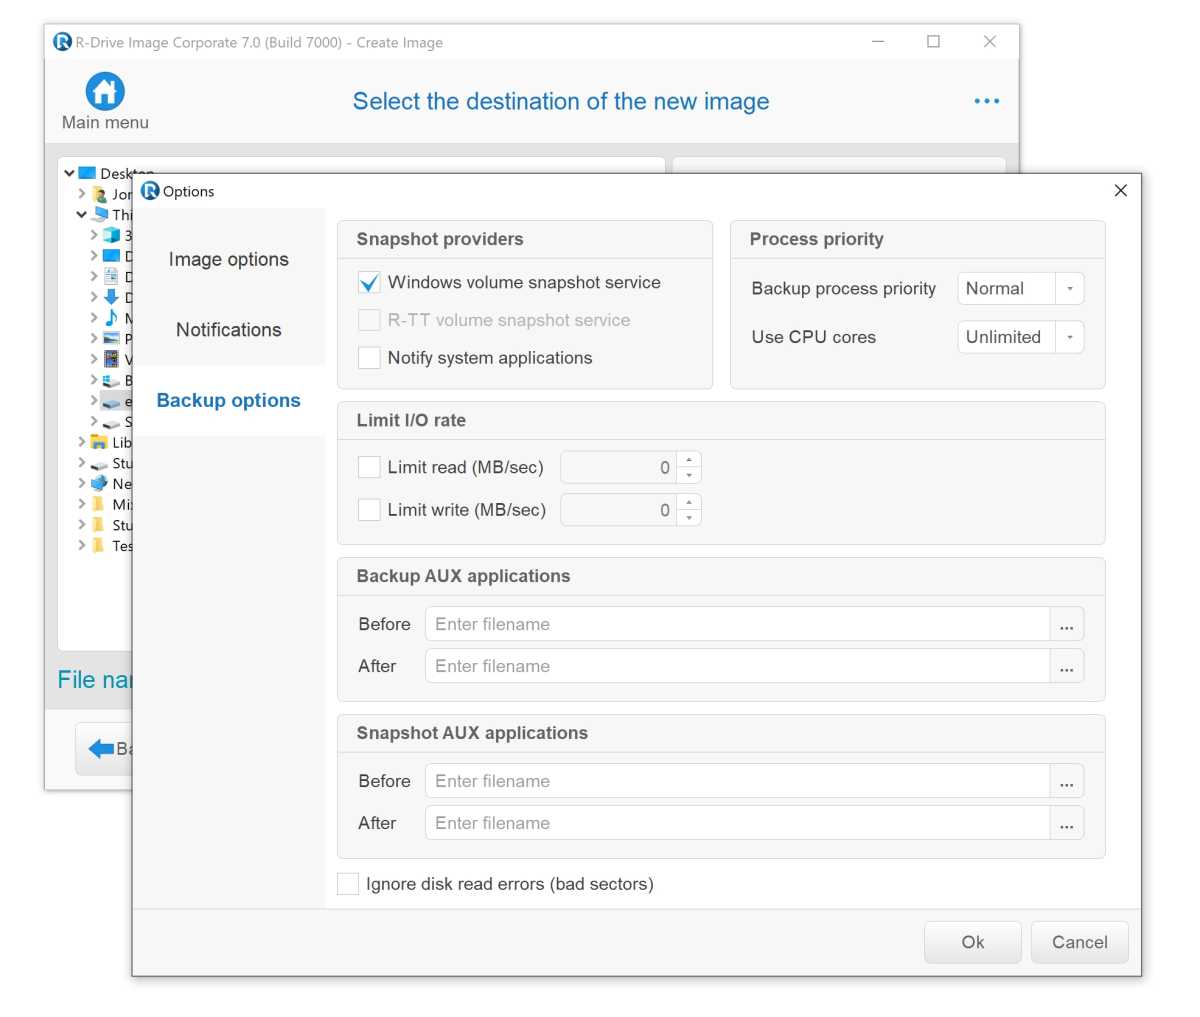Click Snapshot AUX After filename field
The image size is (1200, 1017).
point(738,823)
